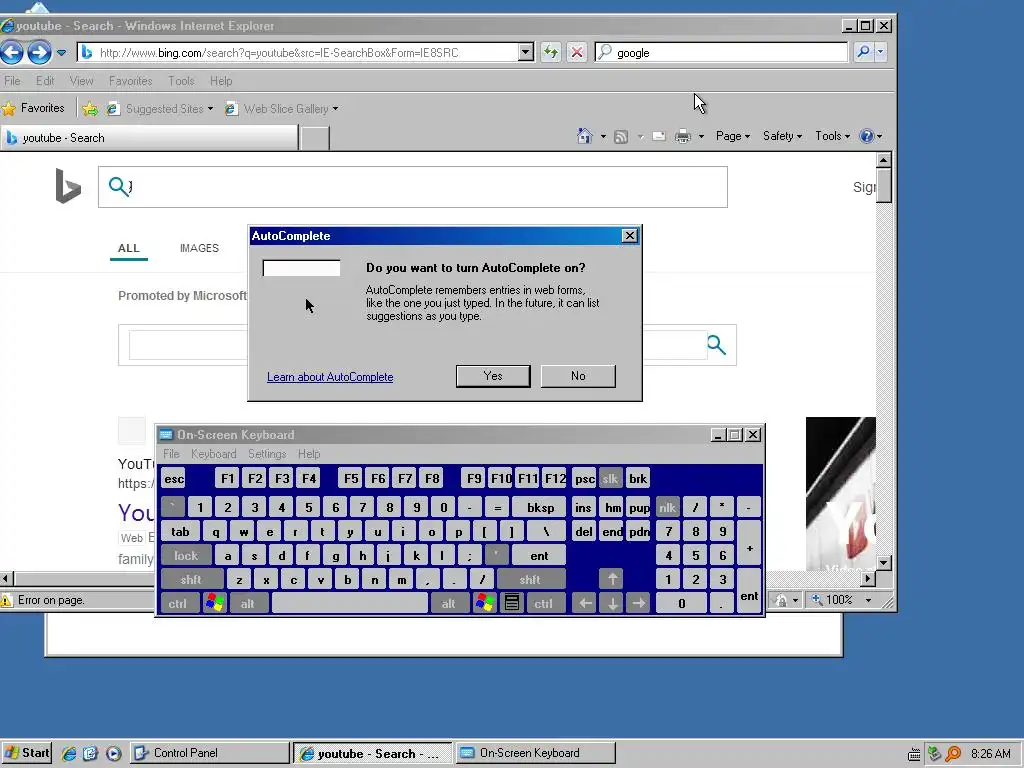Toggle the slk (scroll lock) key

[610, 479]
